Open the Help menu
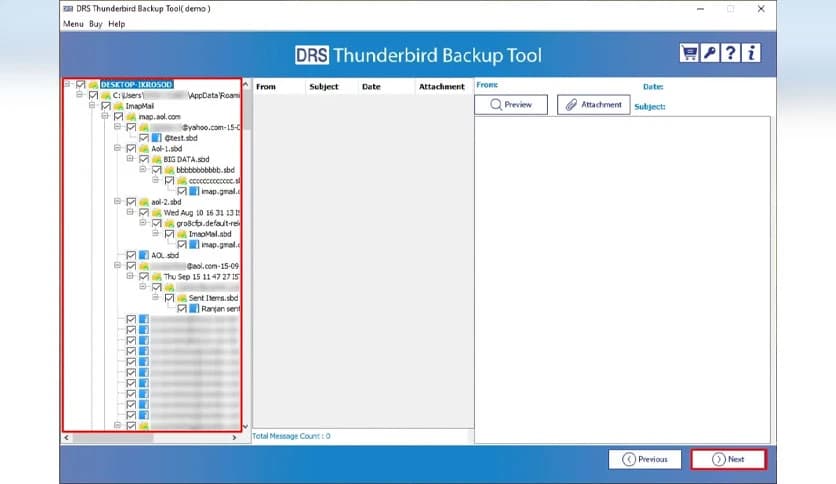 pyautogui.click(x=116, y=24)
